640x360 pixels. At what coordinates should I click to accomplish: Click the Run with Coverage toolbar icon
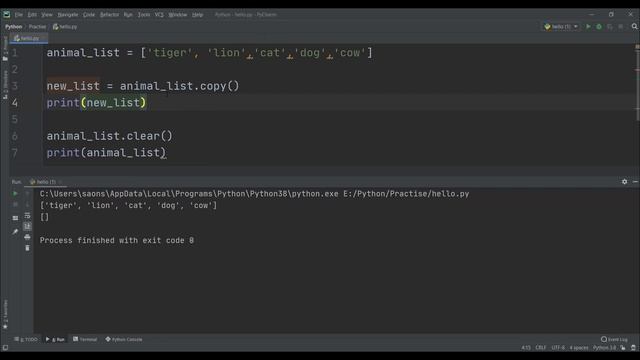click(x=610, y=27)
